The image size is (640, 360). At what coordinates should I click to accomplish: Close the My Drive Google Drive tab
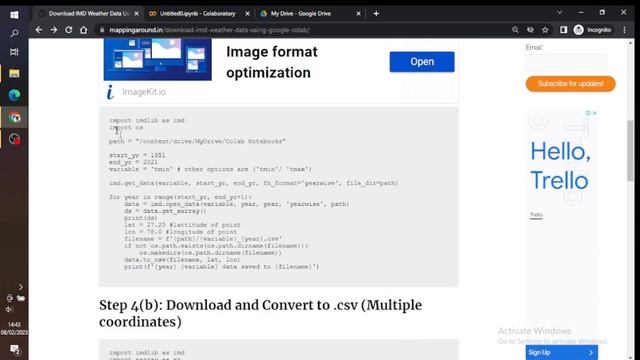(358, 13)
